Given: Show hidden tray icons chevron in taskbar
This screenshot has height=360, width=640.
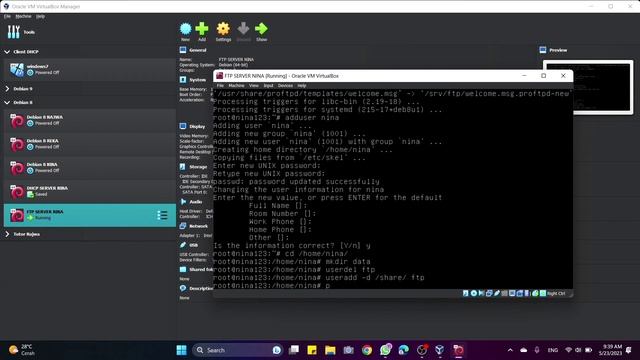Looking at the screenshot, I should pyautogui.click(x=510, y=350).
